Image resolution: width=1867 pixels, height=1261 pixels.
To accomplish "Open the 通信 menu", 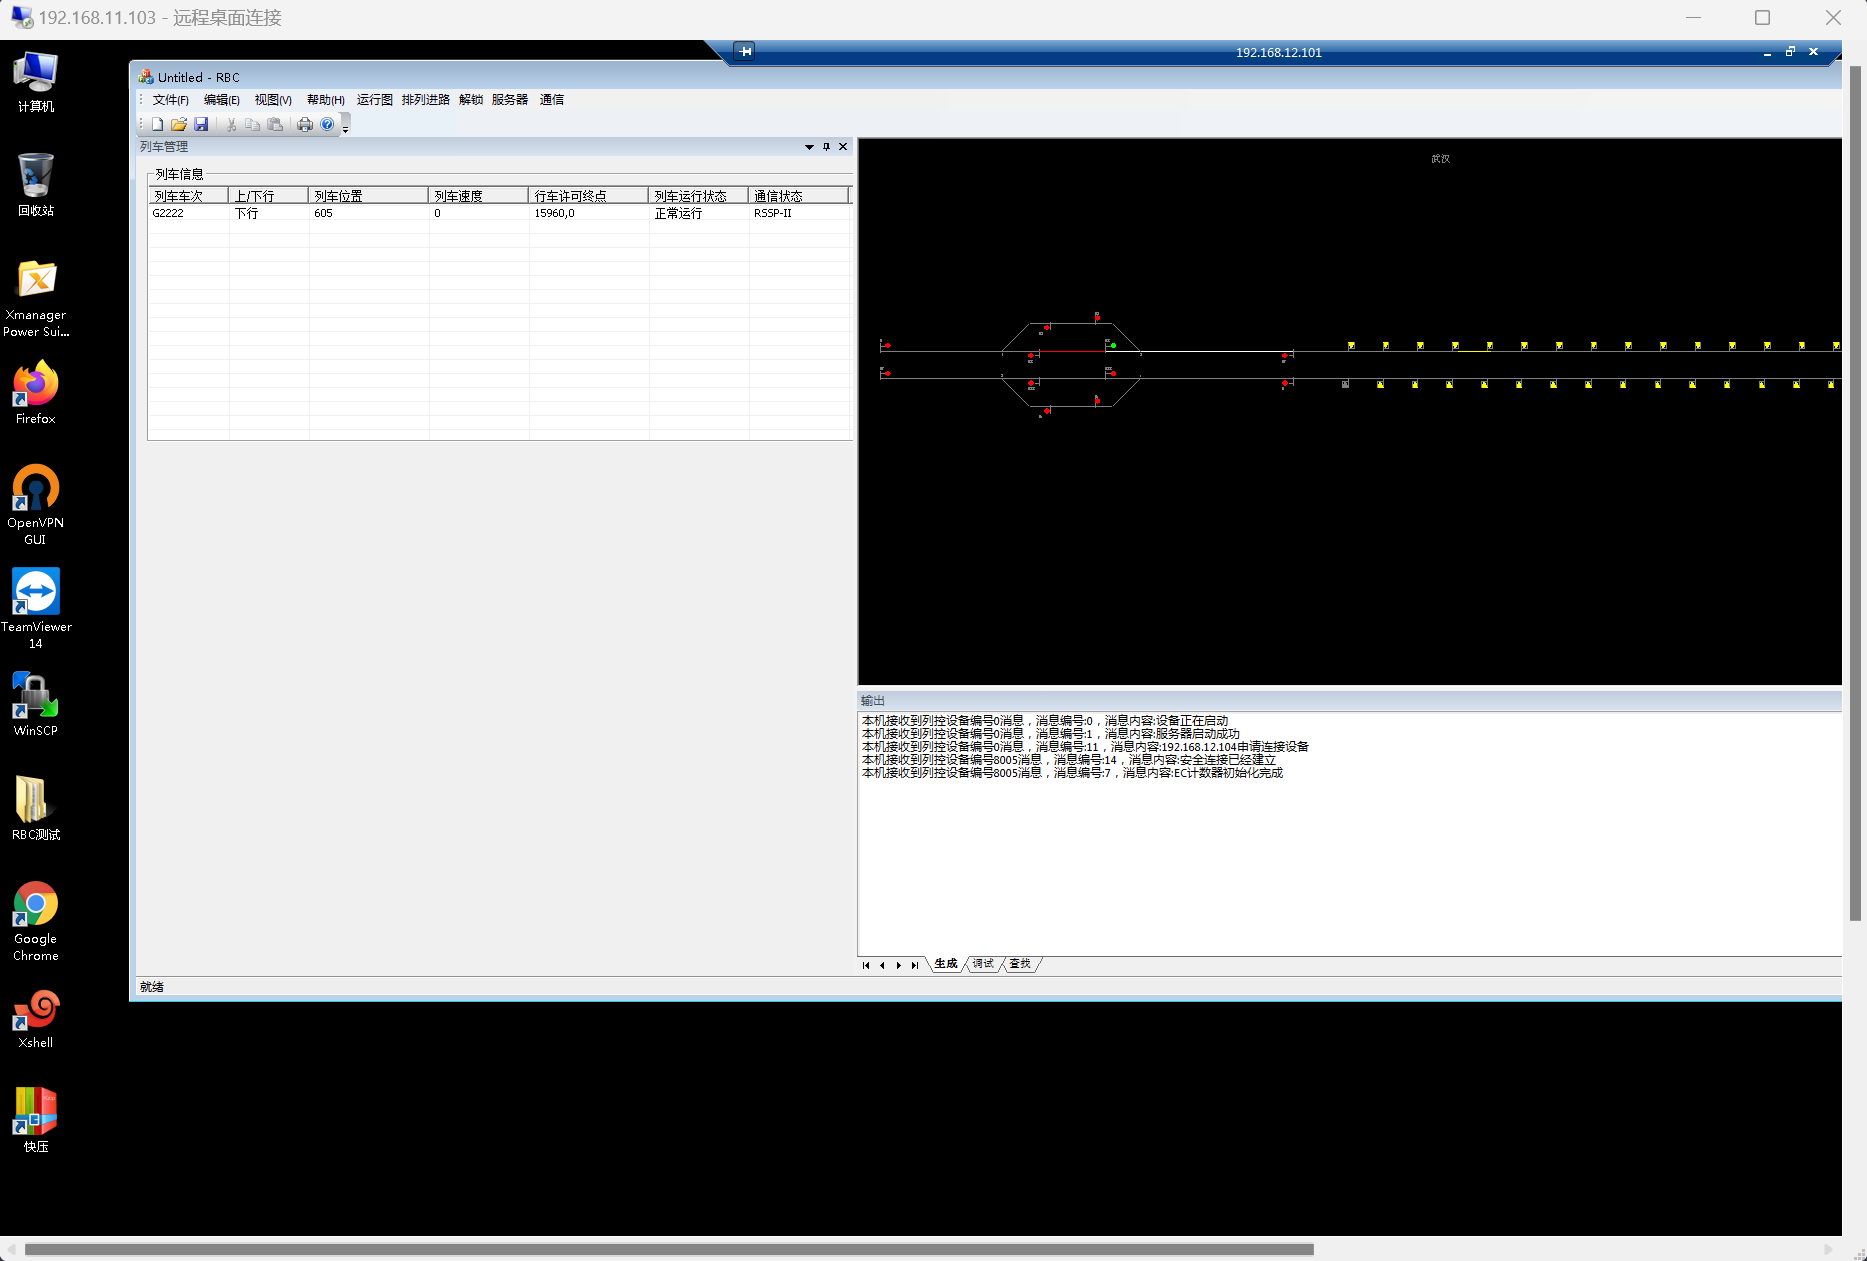I will 552,100.
